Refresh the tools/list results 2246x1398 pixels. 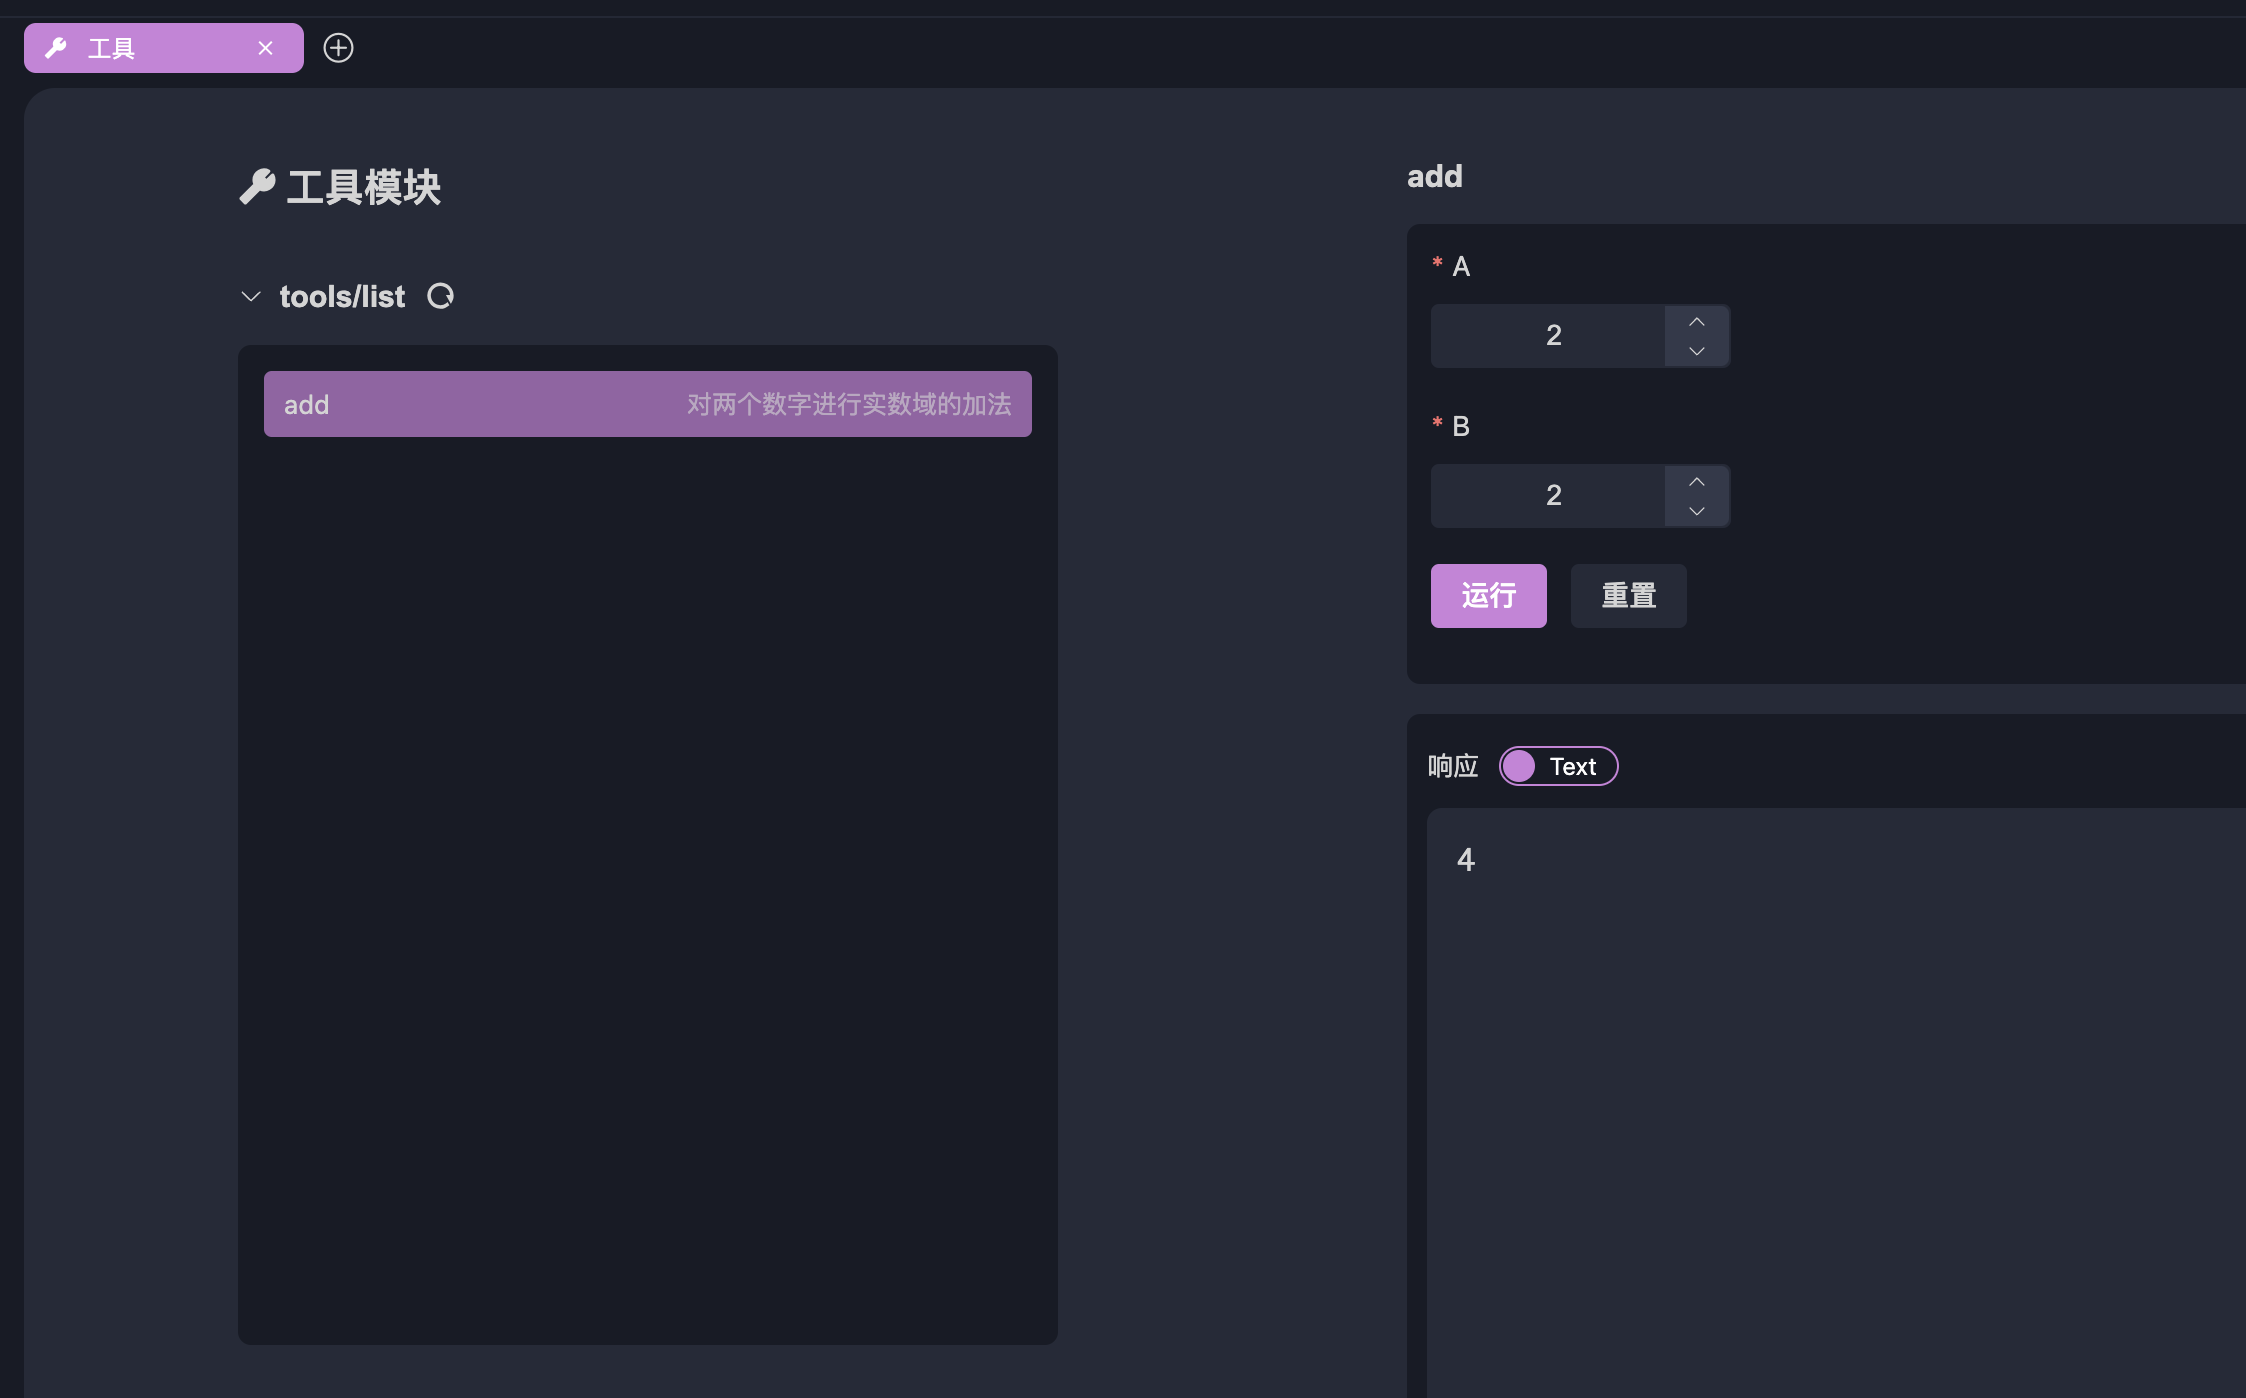pos(441,296)
